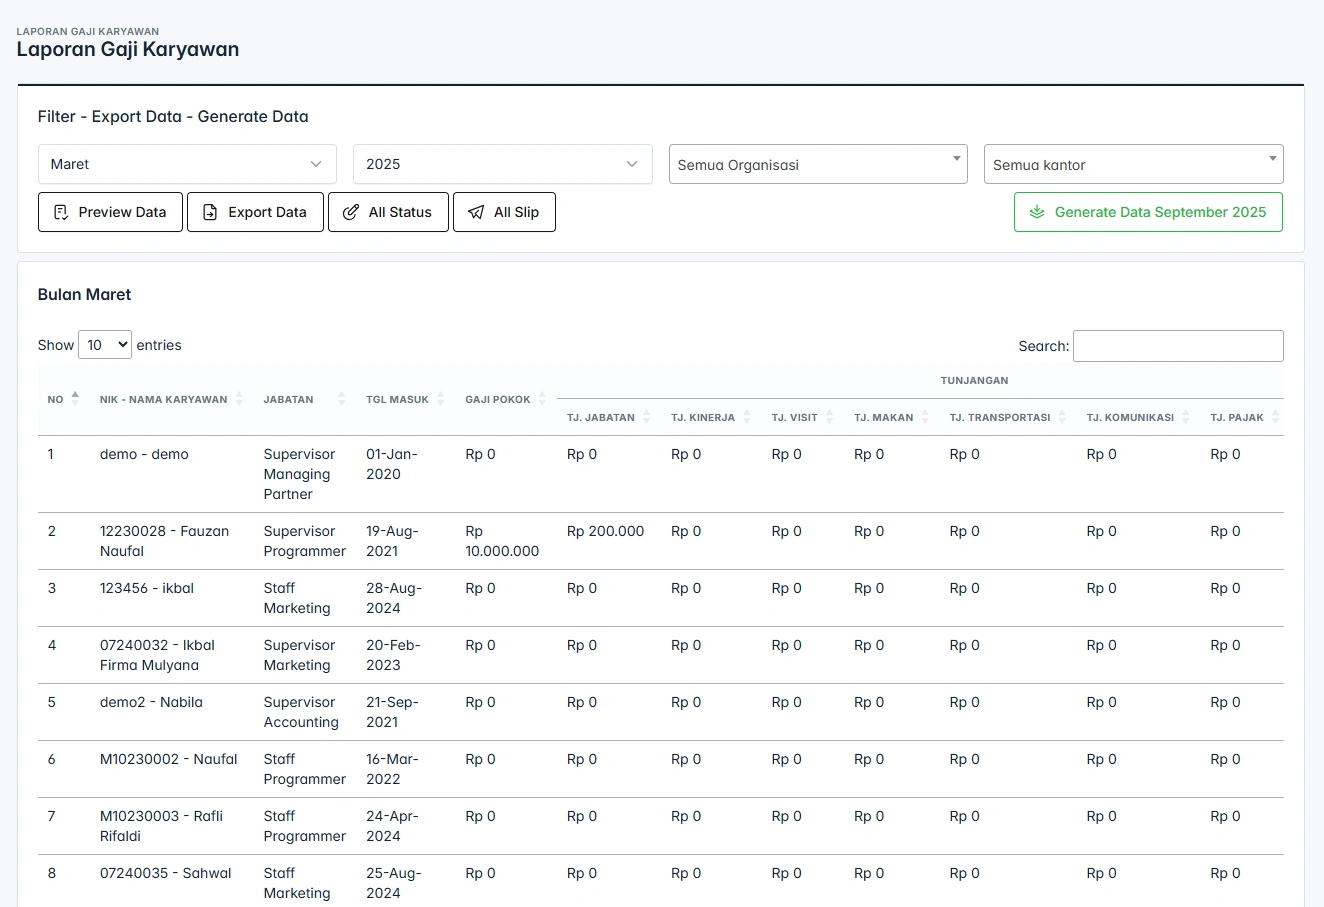Viewport: 1324px width, 907px height.
Task: Focus the table Search field
Action: [1177, 346]
